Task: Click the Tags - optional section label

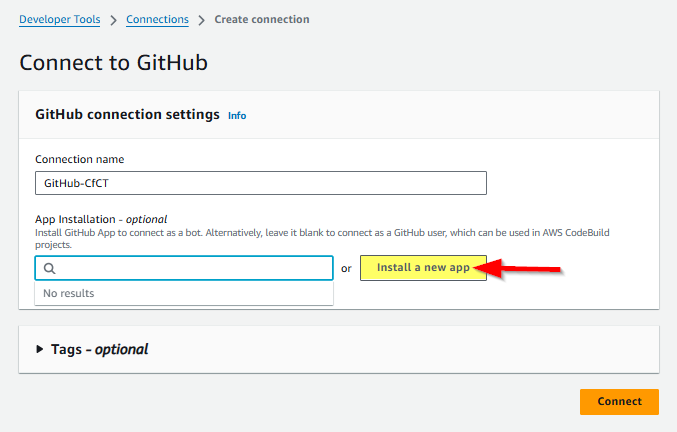Action: click(x=98, y=350)
